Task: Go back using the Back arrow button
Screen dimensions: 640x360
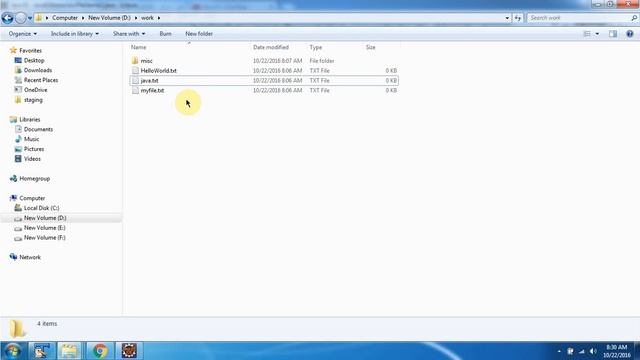Action: pyautogui.click(x=7, y=18)
